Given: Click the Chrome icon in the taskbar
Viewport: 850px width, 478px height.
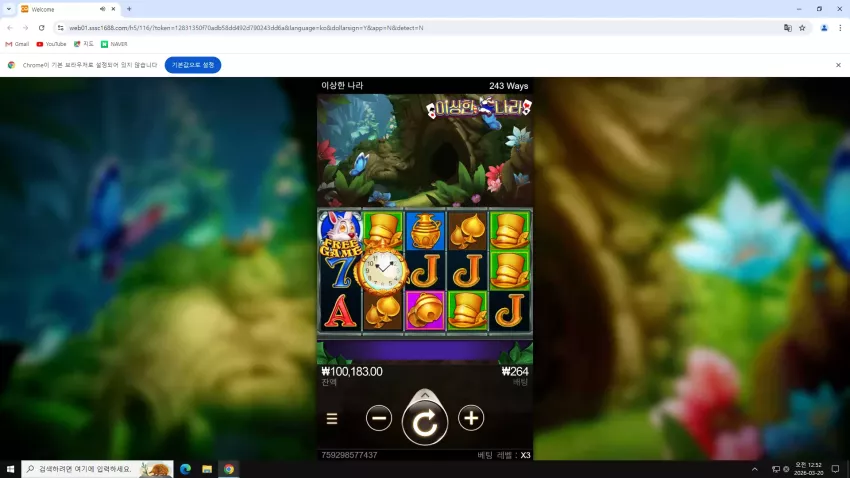Looking at the screenshot, I should (x=229, y=469).
